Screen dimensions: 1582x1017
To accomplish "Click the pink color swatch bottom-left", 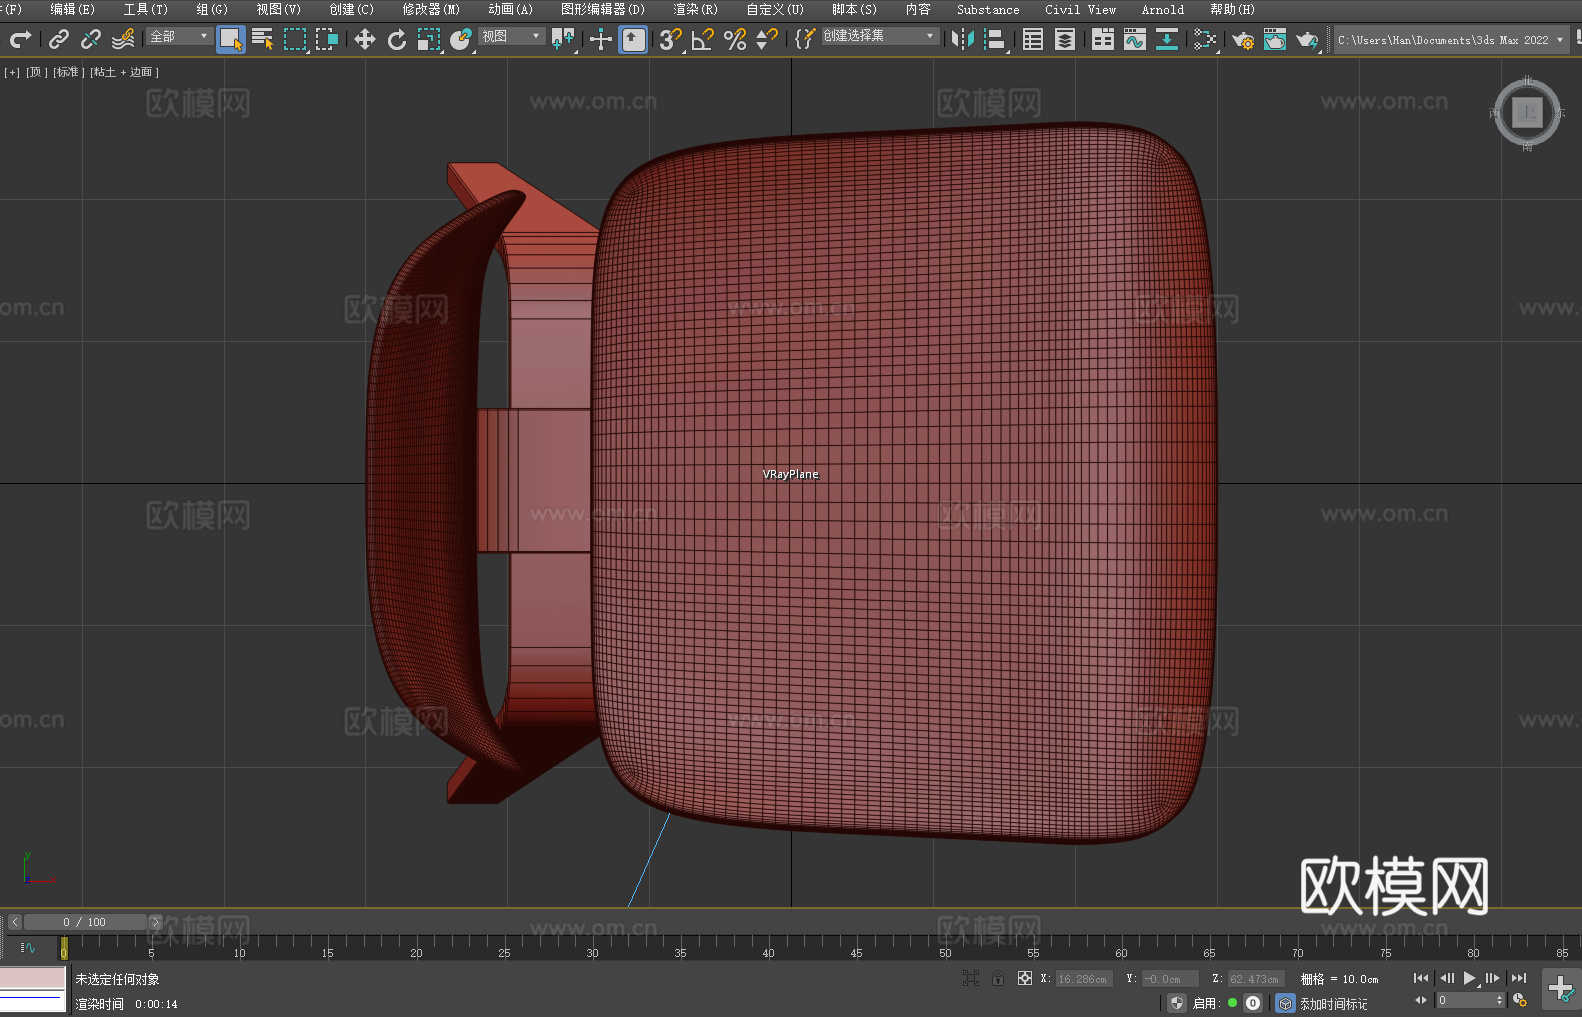I will 33,977.
